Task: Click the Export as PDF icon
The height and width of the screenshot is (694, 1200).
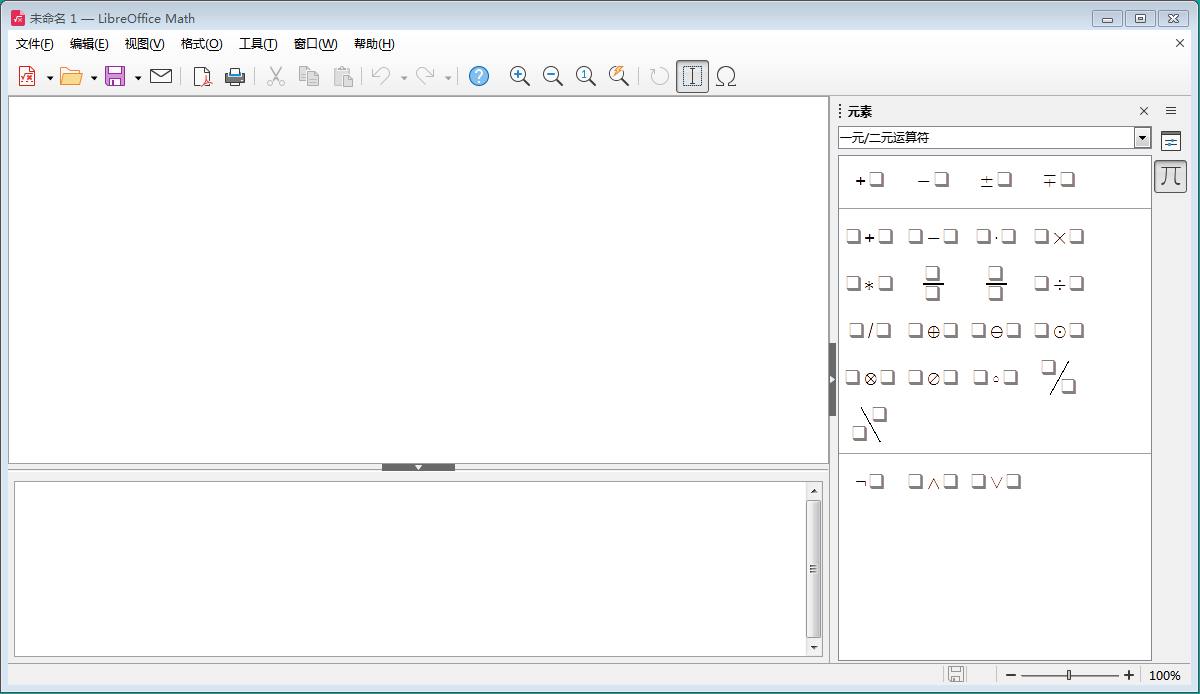Action: pos(203,77)
